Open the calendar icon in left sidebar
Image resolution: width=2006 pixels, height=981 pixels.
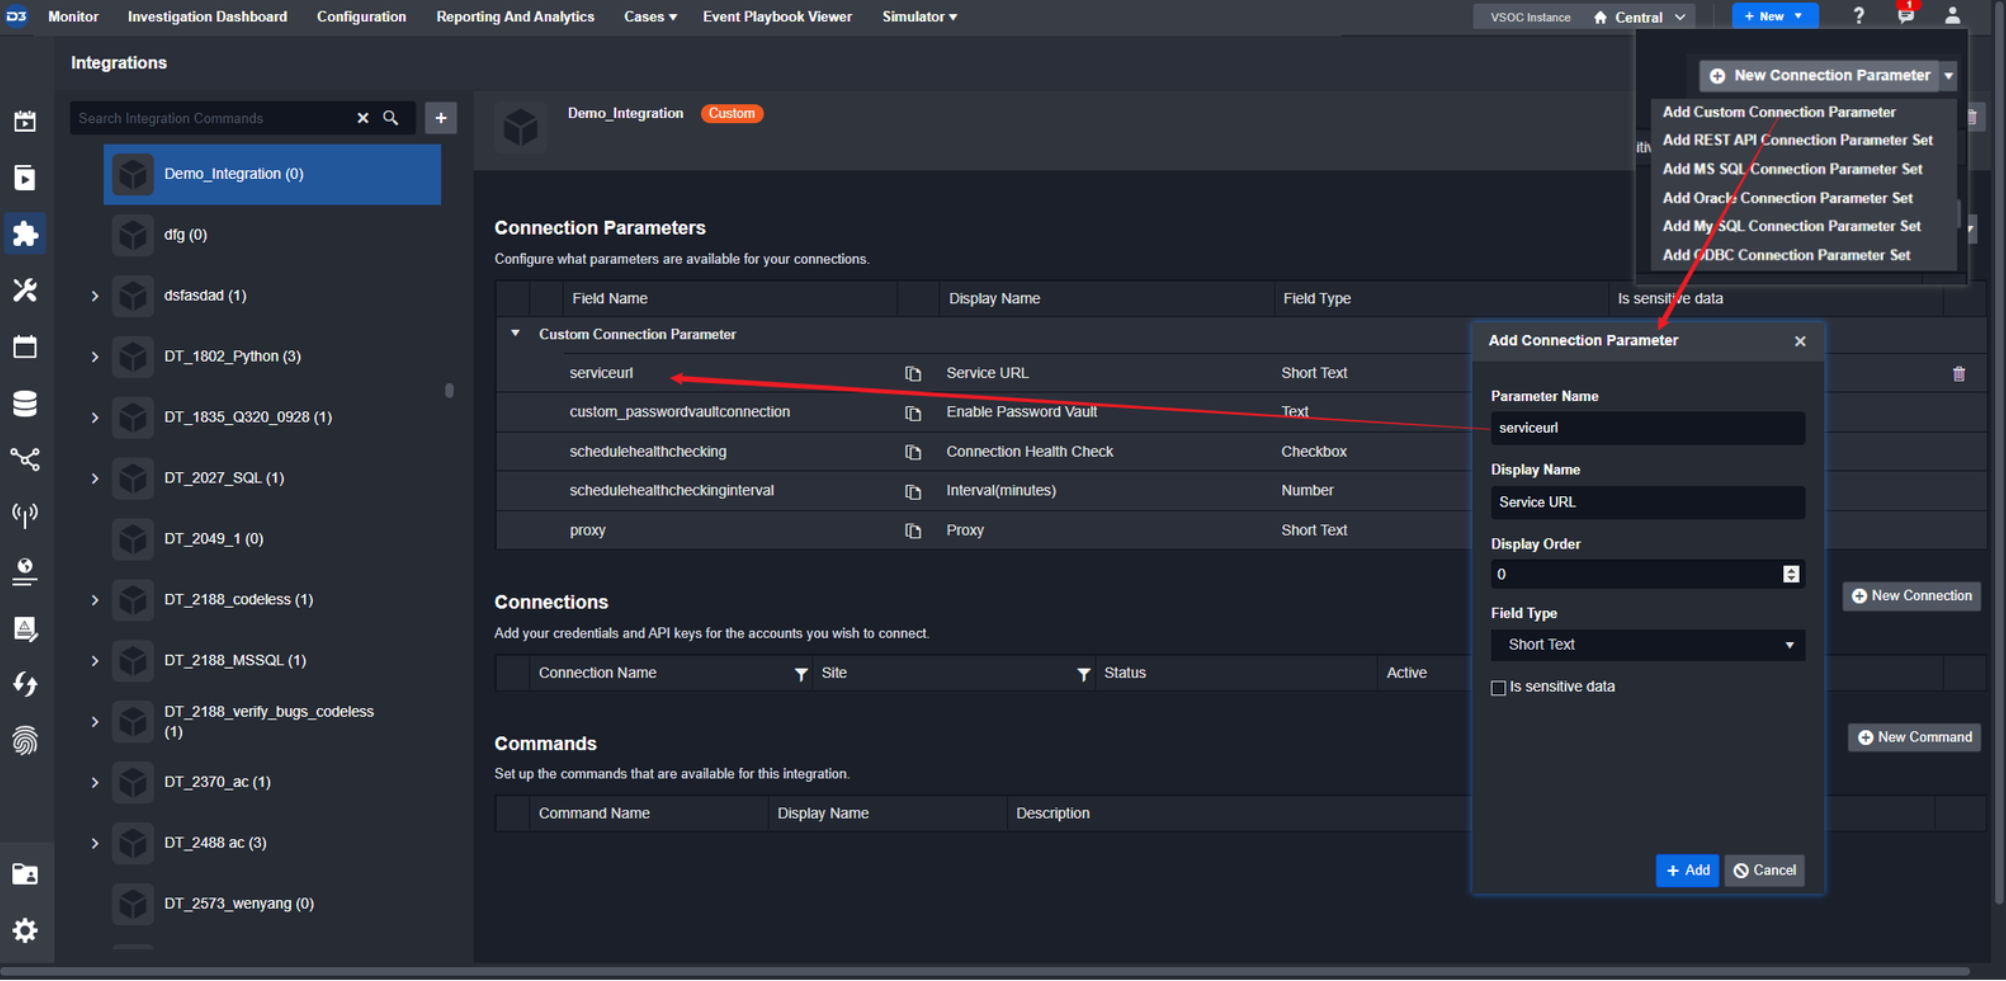tap(25, 121)
